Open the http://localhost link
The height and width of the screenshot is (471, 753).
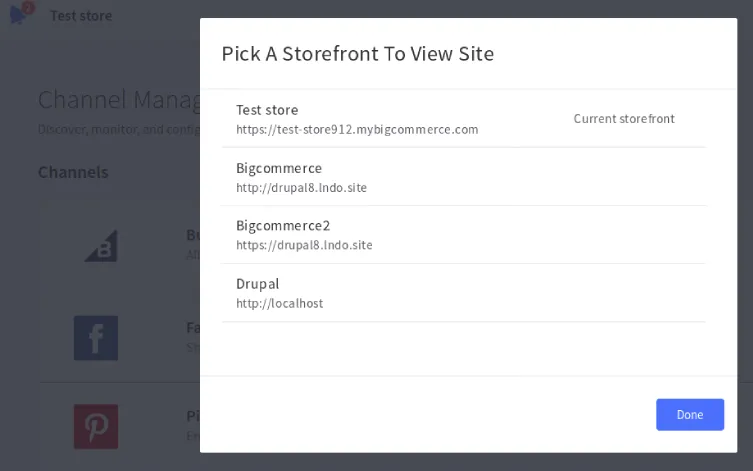[x=279, y=303]
